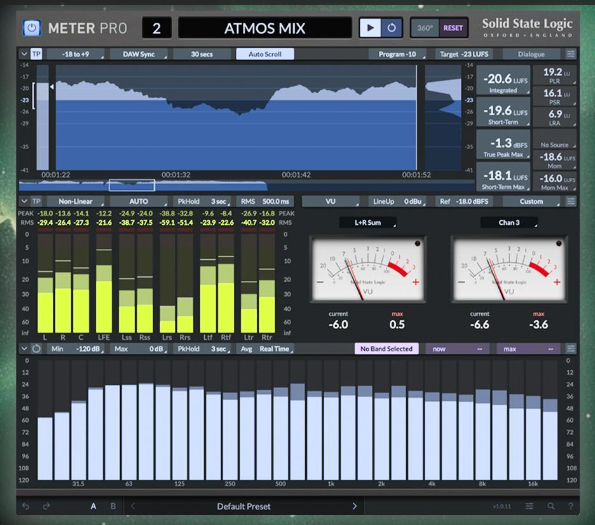
Task: Click the No Band Selected button
Action: point(387,349)
